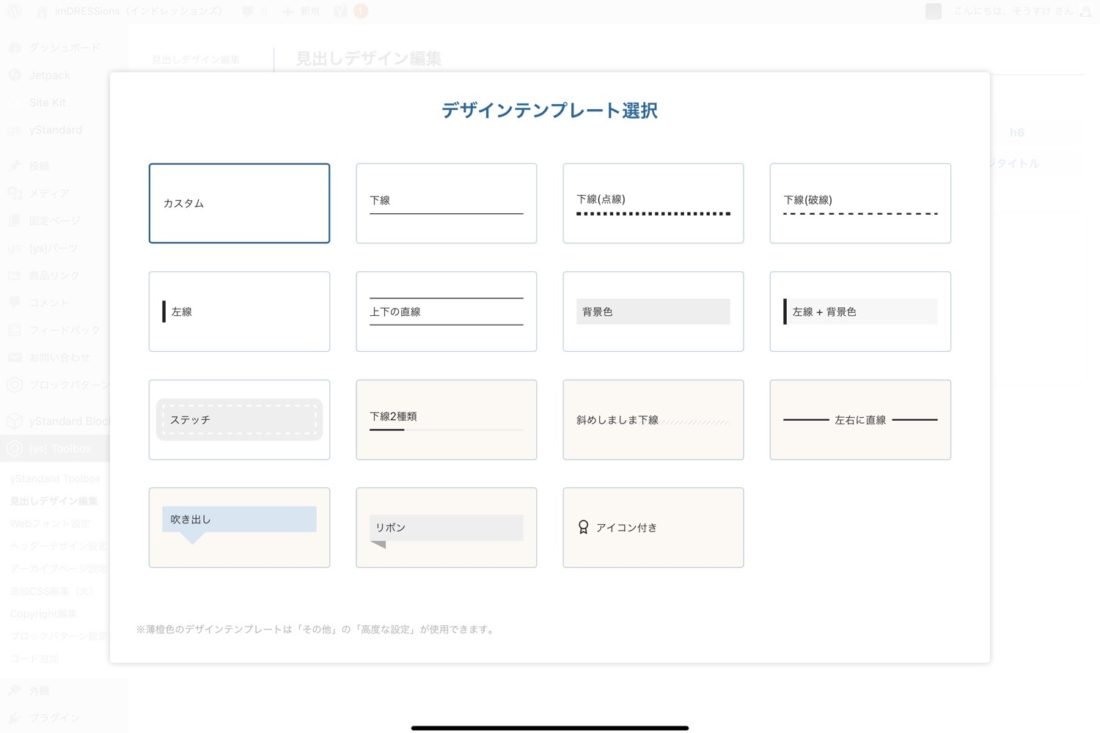Select the 左右に直線 template card

coord(860,419)
